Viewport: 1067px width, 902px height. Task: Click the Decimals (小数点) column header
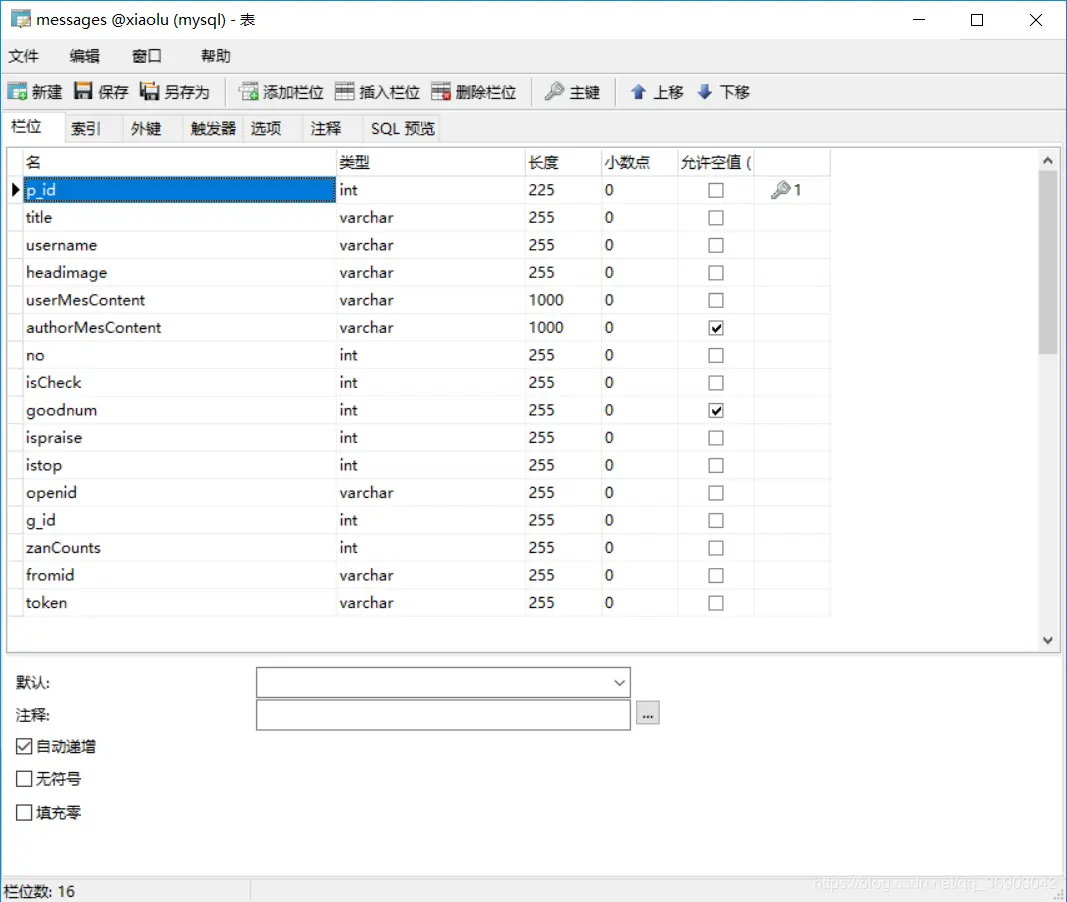(640, 163)
